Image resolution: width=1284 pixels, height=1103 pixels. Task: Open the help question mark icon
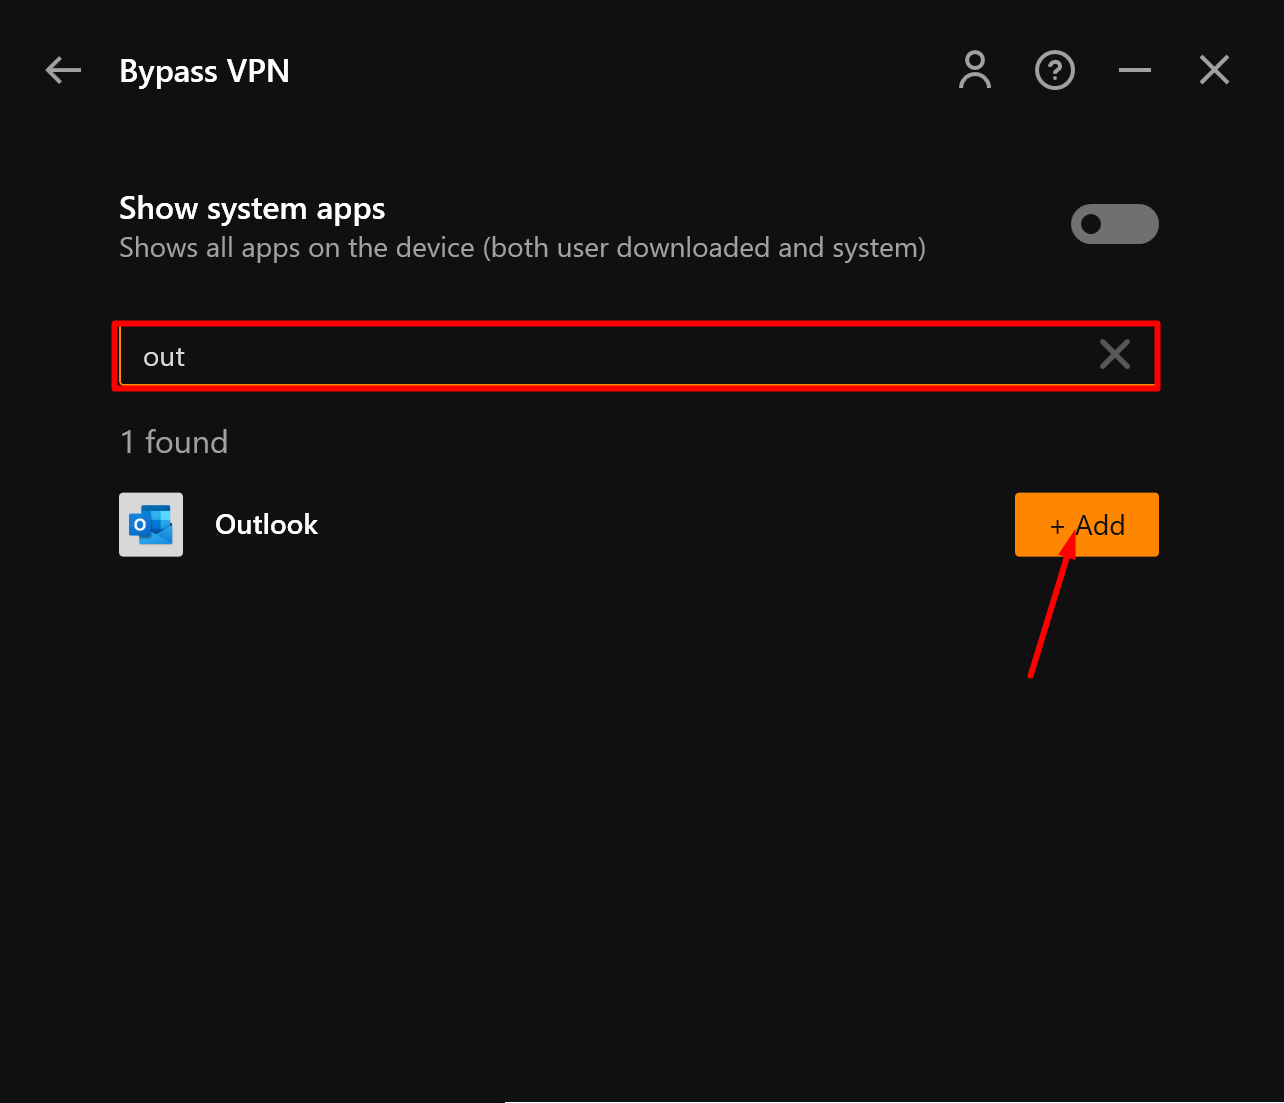[1055, 70]
